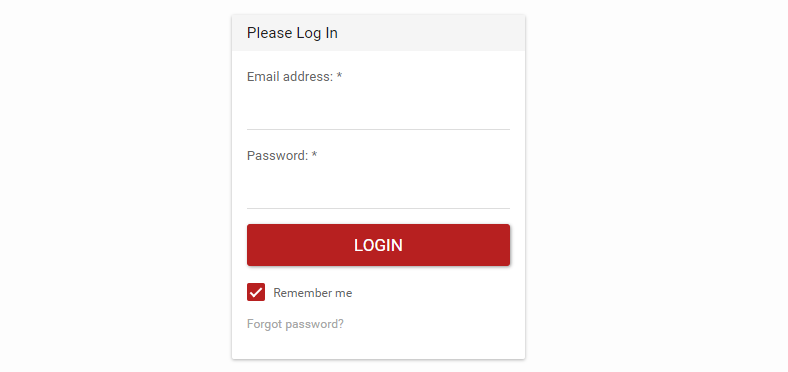788x372 pixels.
Task: Uncheck the red Remember me checkbox
Action: pos(256,292)
